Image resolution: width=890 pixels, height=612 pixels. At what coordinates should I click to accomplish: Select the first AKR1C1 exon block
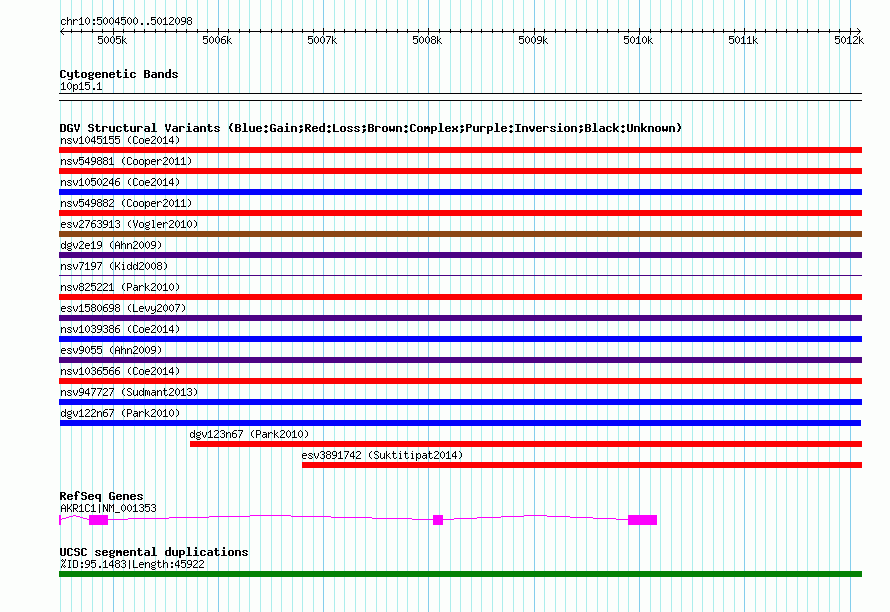[98, 520]
